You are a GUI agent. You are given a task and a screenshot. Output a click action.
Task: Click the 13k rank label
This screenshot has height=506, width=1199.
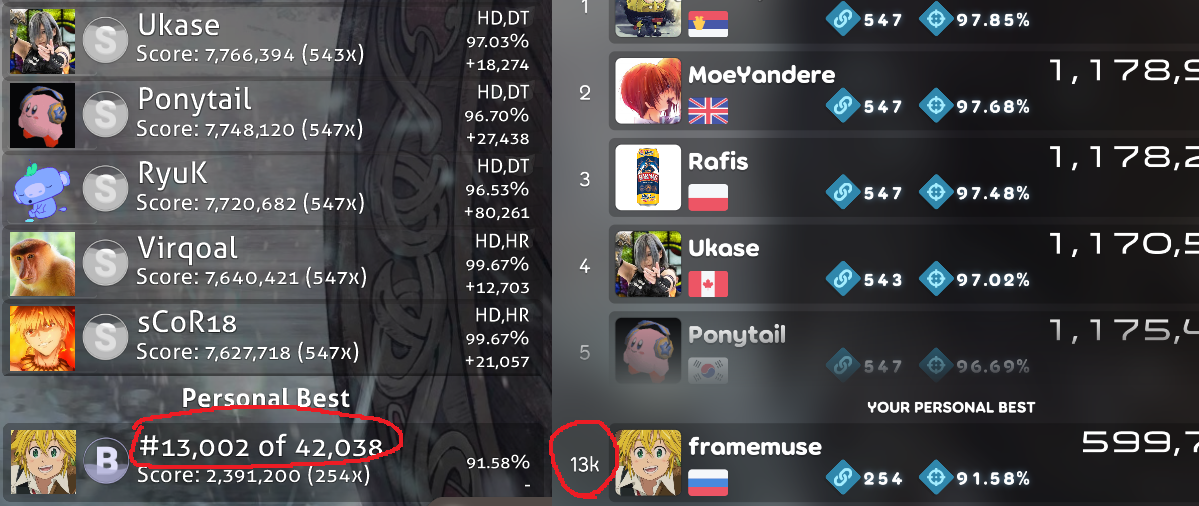coord(584,463)
